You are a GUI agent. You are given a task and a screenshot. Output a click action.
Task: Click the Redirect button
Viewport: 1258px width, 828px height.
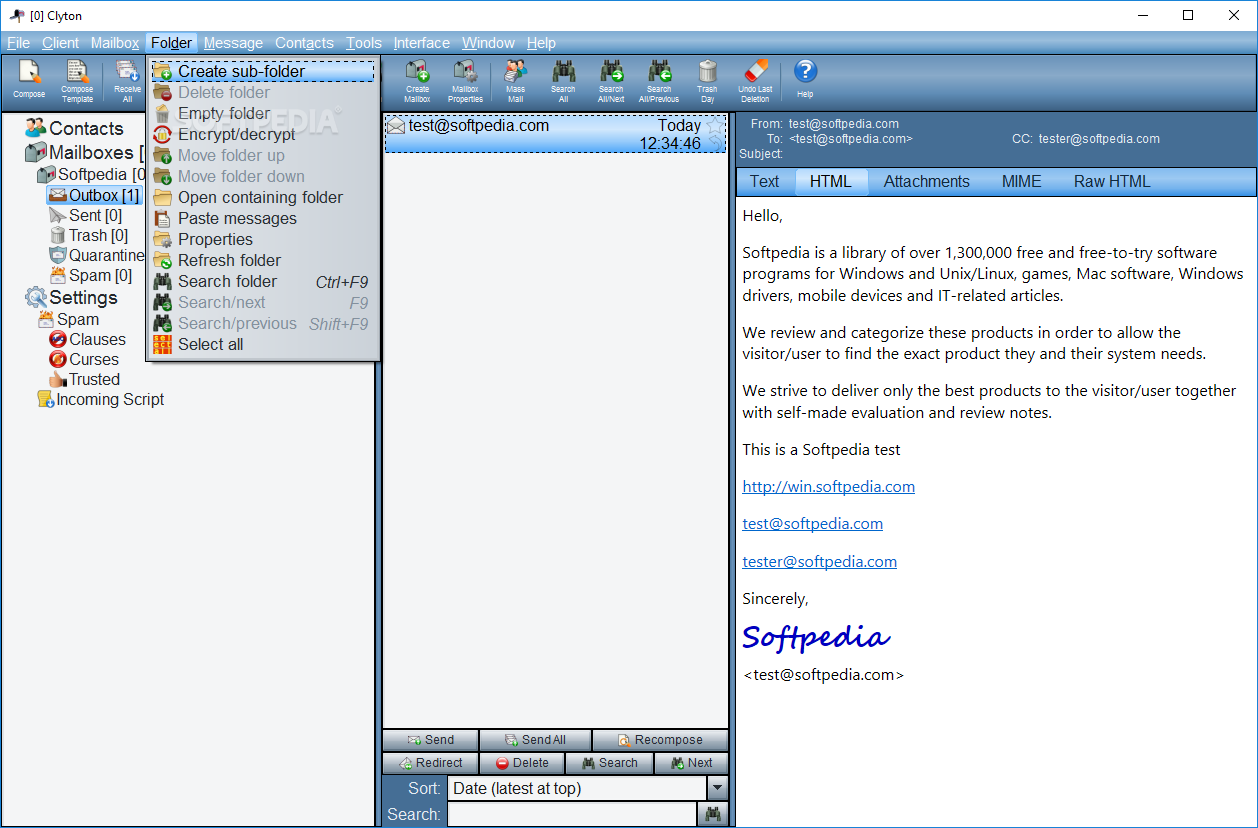tap(430, 763)
